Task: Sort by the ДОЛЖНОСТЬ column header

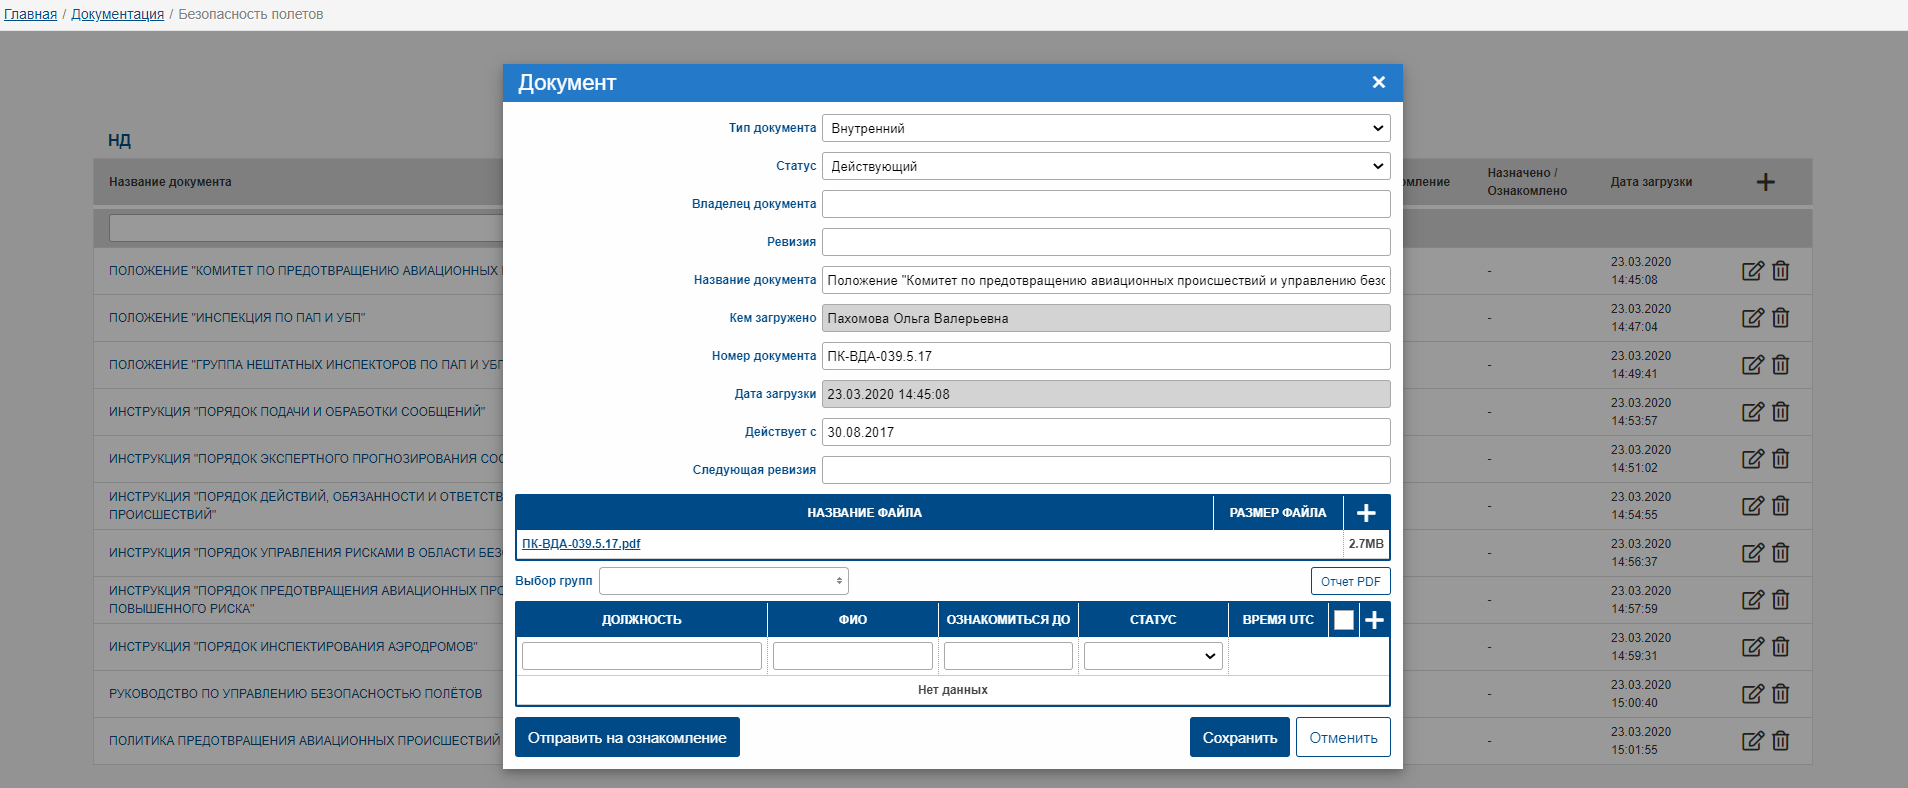Action: pos(642,620)
